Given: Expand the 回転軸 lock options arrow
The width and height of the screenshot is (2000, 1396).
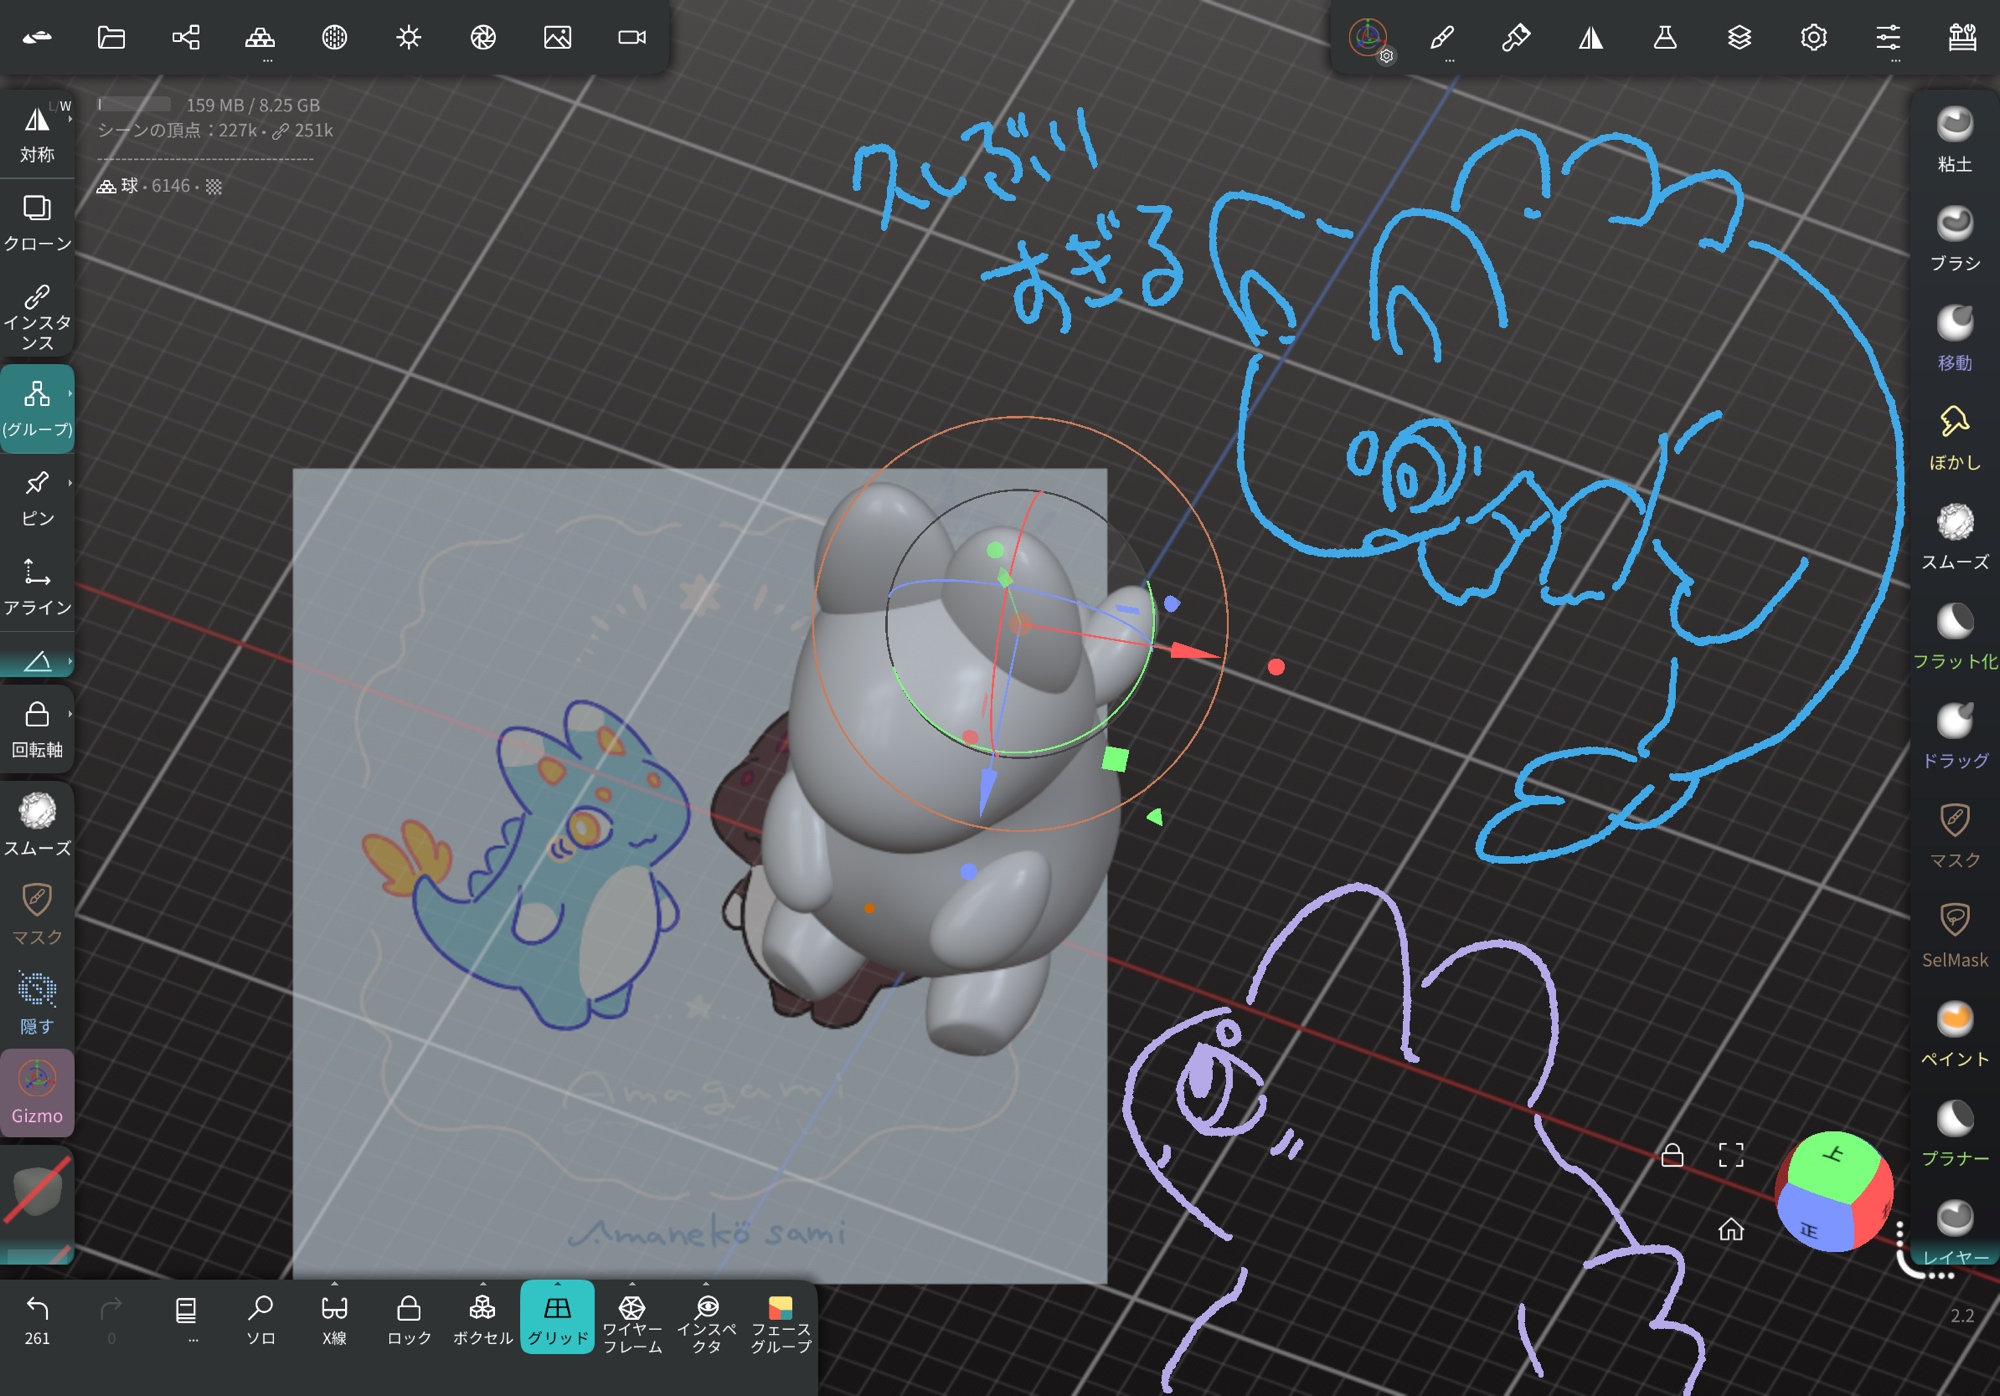Looking at the screenshot, I should pos(70,714).
